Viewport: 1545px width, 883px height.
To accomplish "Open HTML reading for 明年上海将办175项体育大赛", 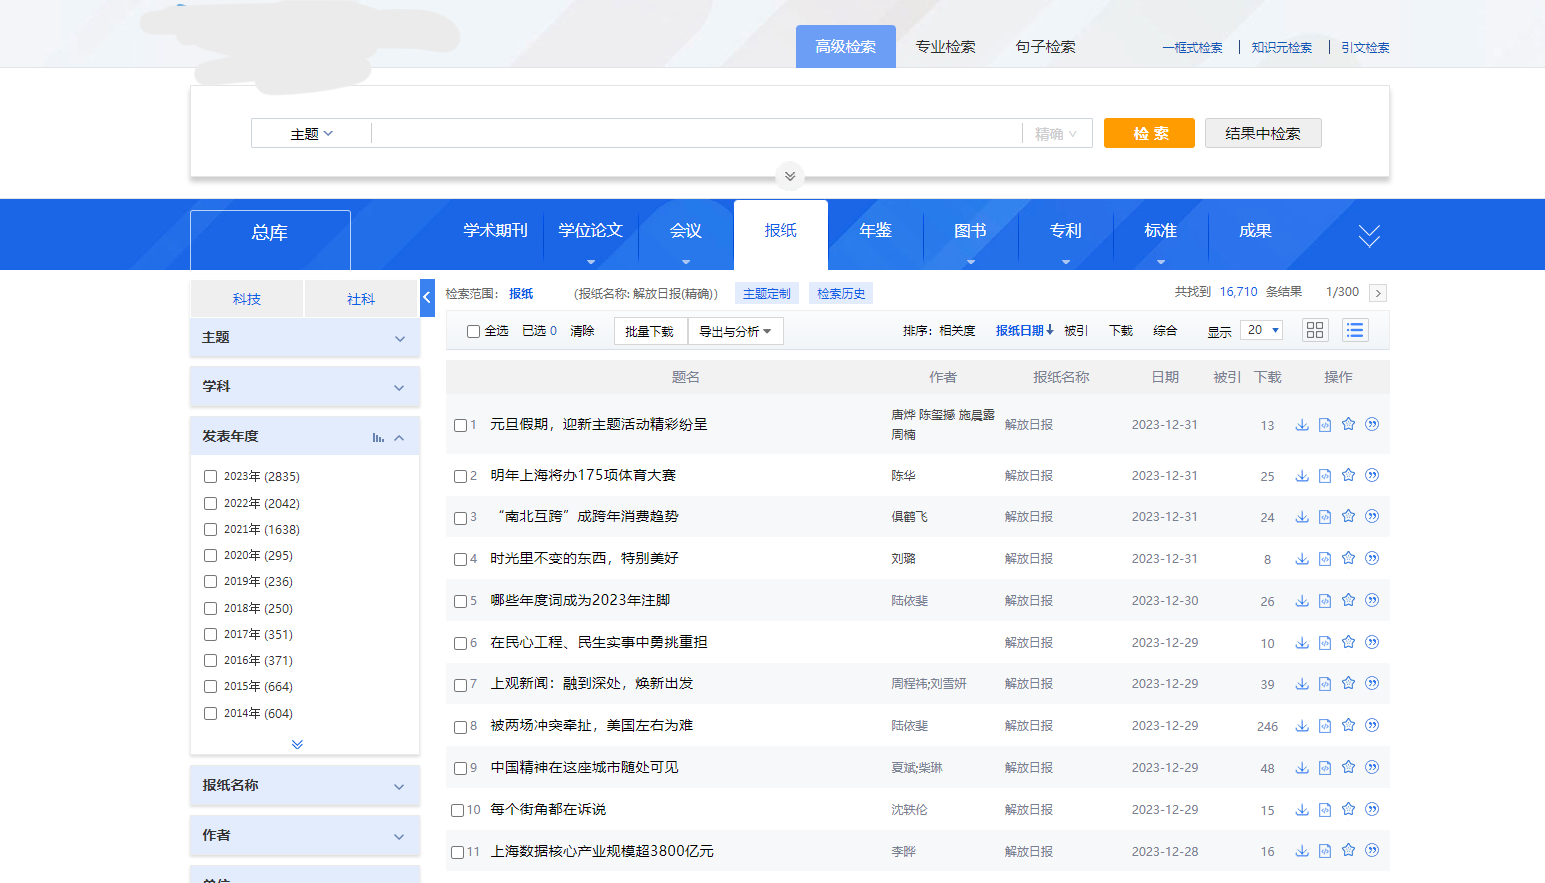I will click(x=1325, y=475).
